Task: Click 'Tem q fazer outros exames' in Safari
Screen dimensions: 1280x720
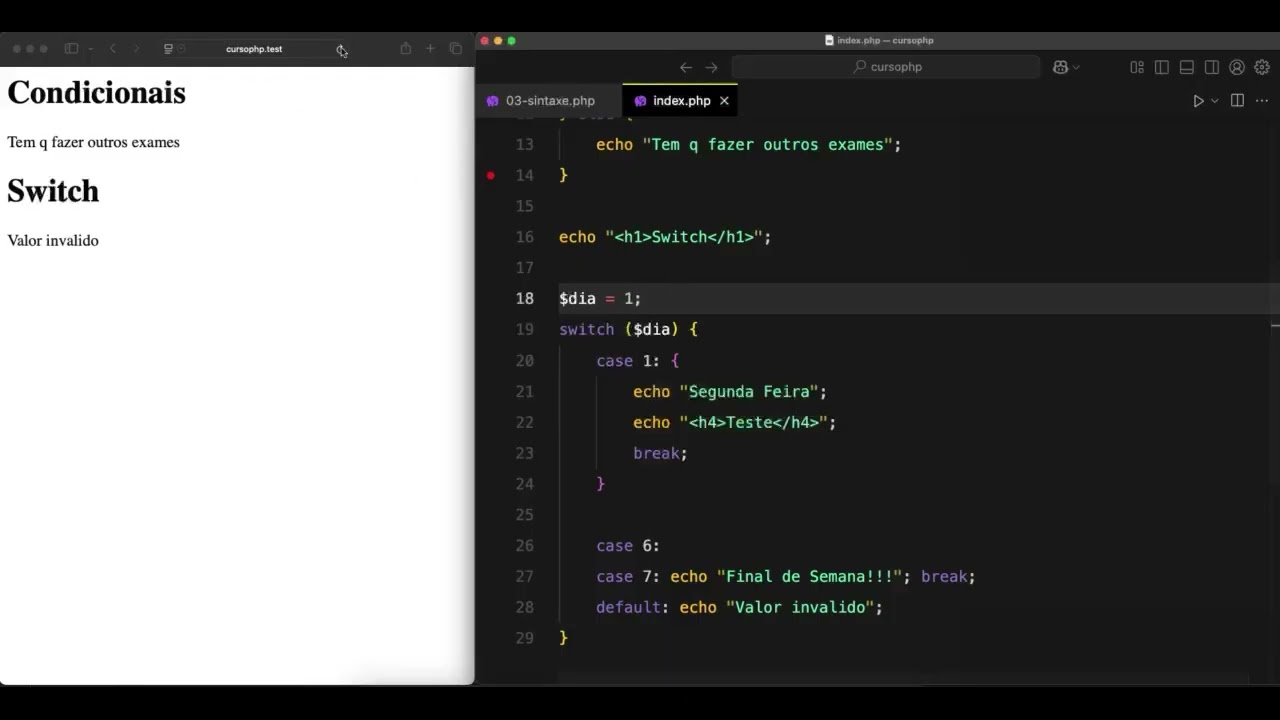Action: click(93, 142)
